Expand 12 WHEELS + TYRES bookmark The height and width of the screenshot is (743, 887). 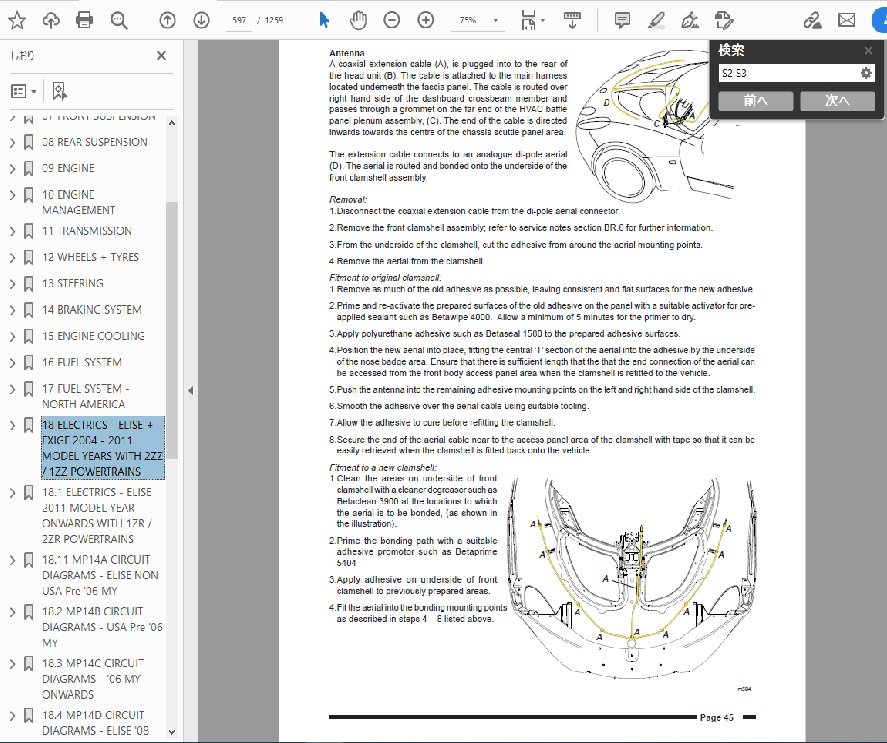(12, 257)
